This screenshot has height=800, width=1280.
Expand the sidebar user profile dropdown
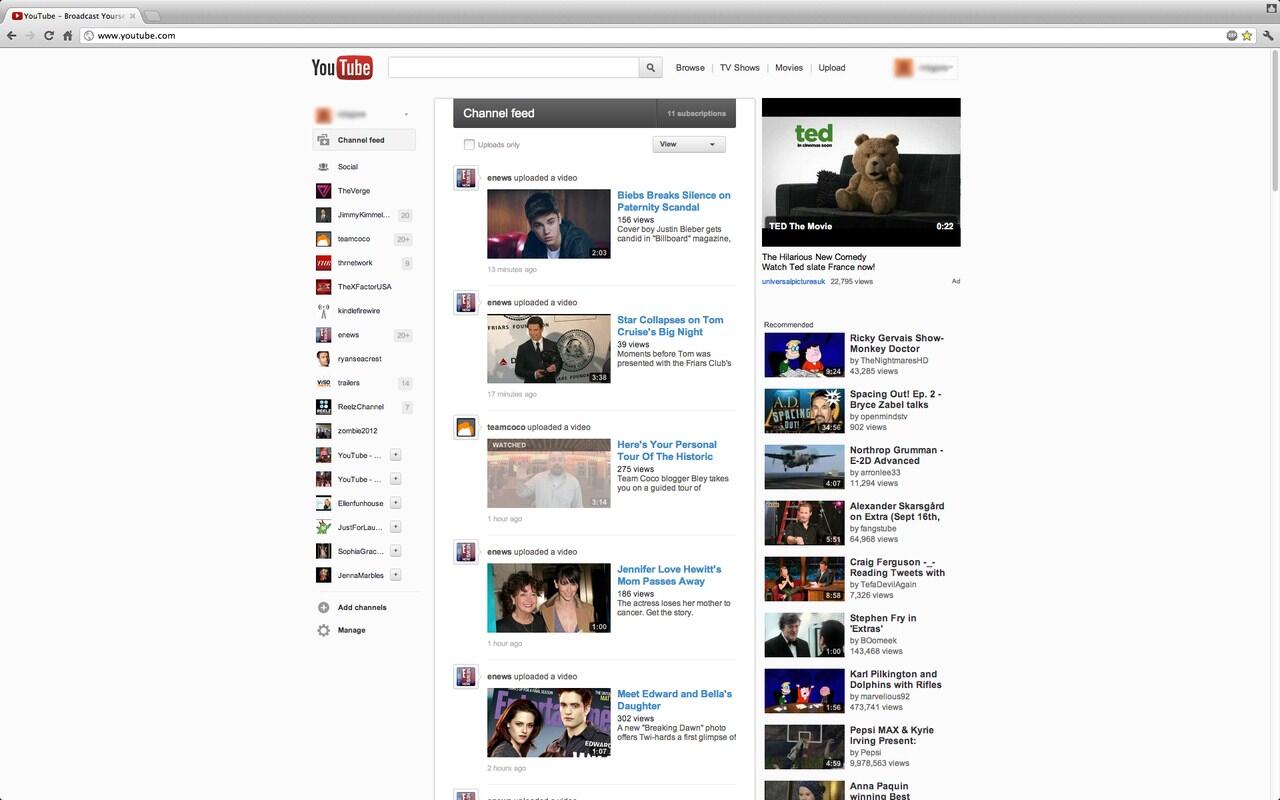[x=406, y=115]
